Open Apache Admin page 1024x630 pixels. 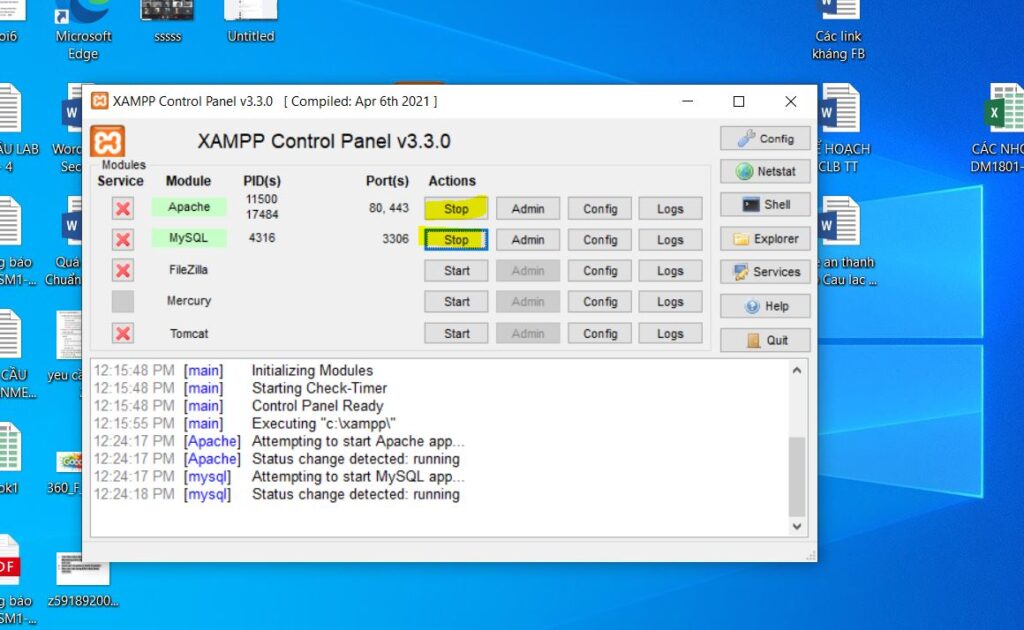(528, 209)
